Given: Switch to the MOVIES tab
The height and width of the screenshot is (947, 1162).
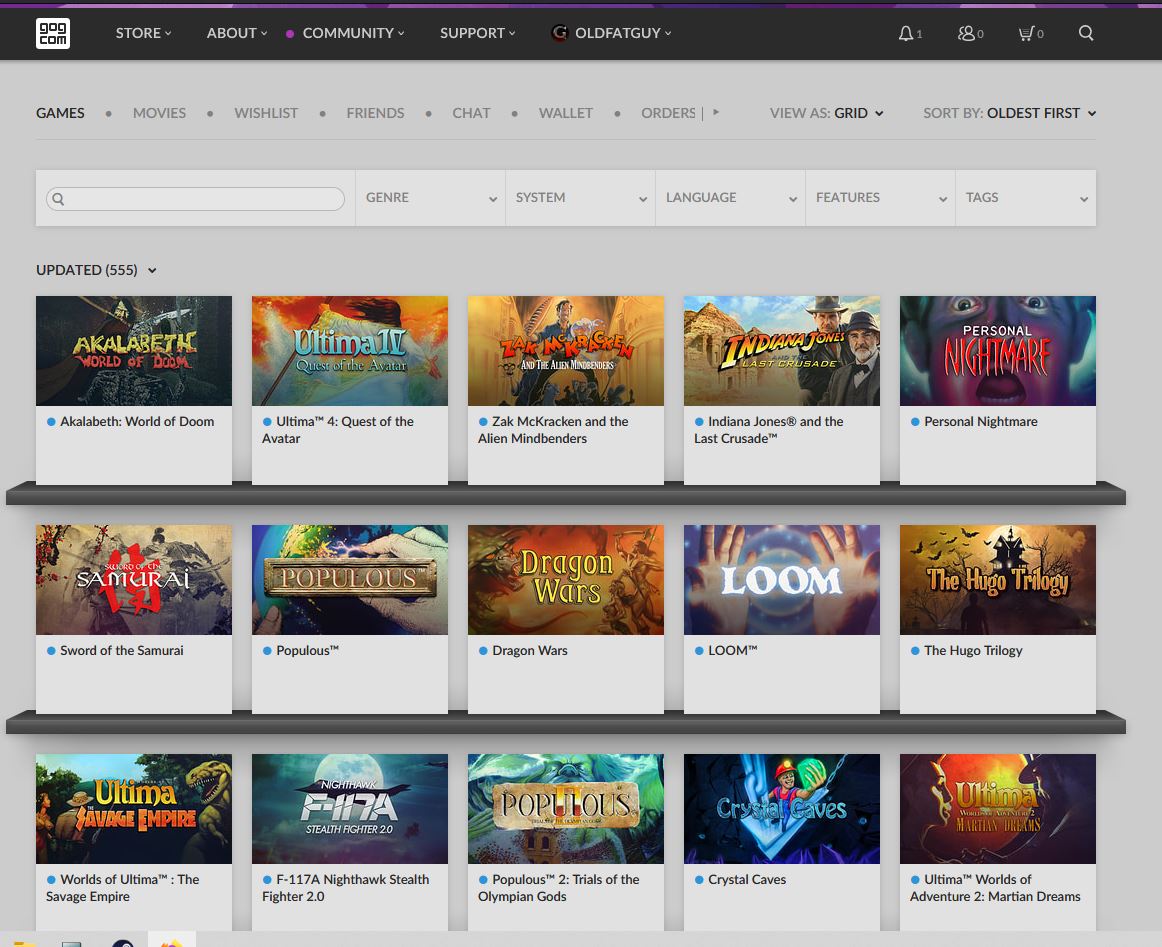Looking at the screenshot, I should click(x=159, y=113).
